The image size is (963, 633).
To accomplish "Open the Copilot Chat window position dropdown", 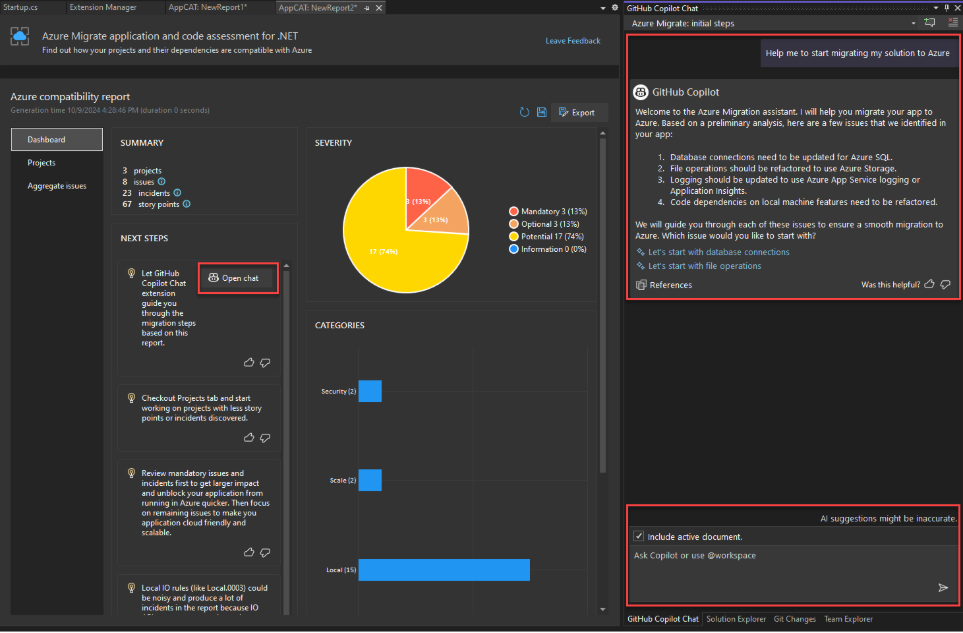I will 935,8.
